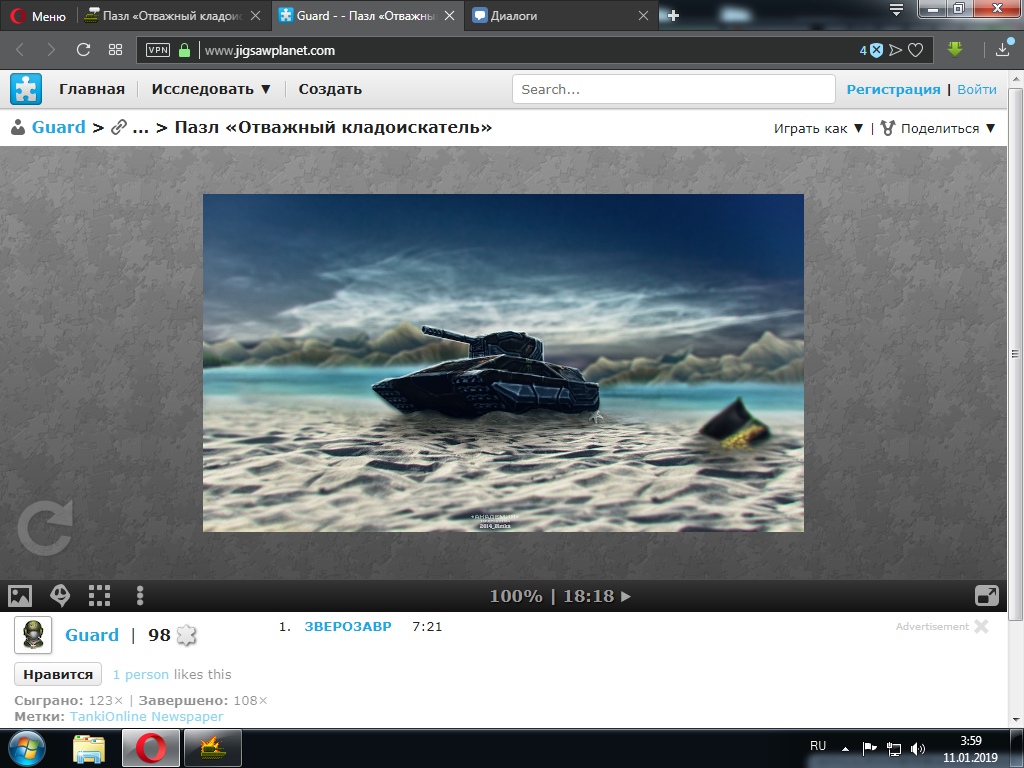Bookmark page with heart icon

(916, 50)
